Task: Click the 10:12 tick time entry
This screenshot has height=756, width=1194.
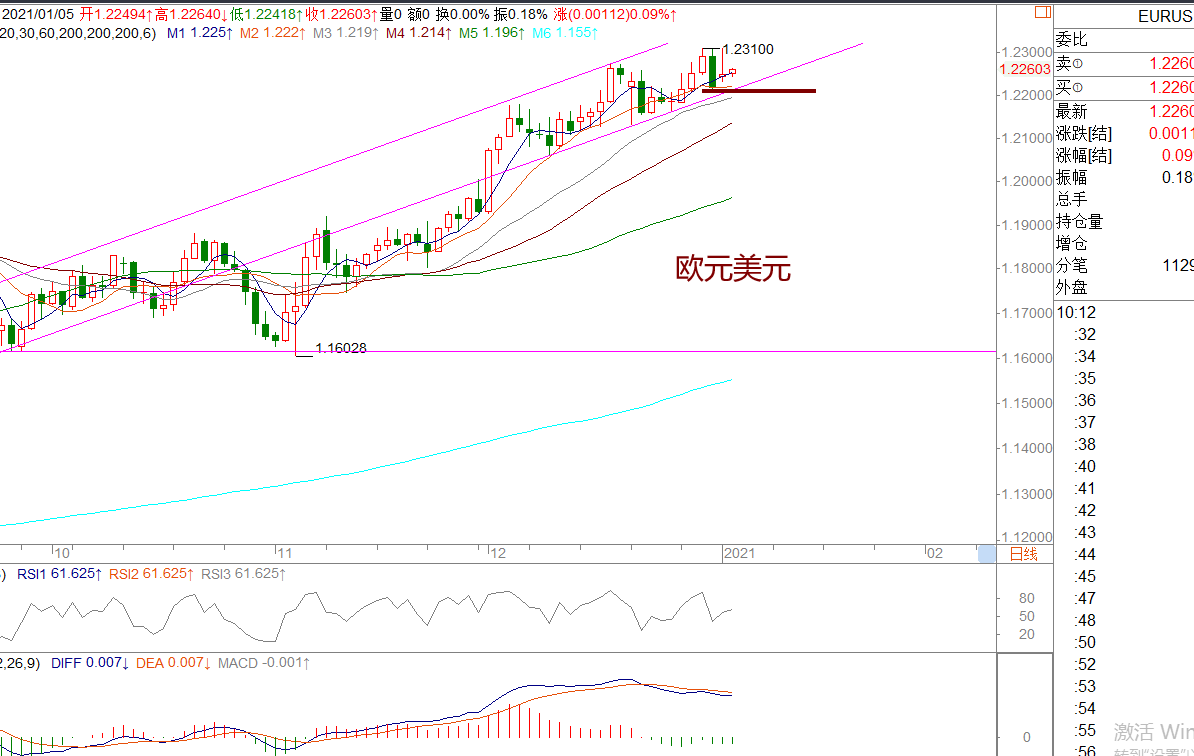Action: (1076, 312)
